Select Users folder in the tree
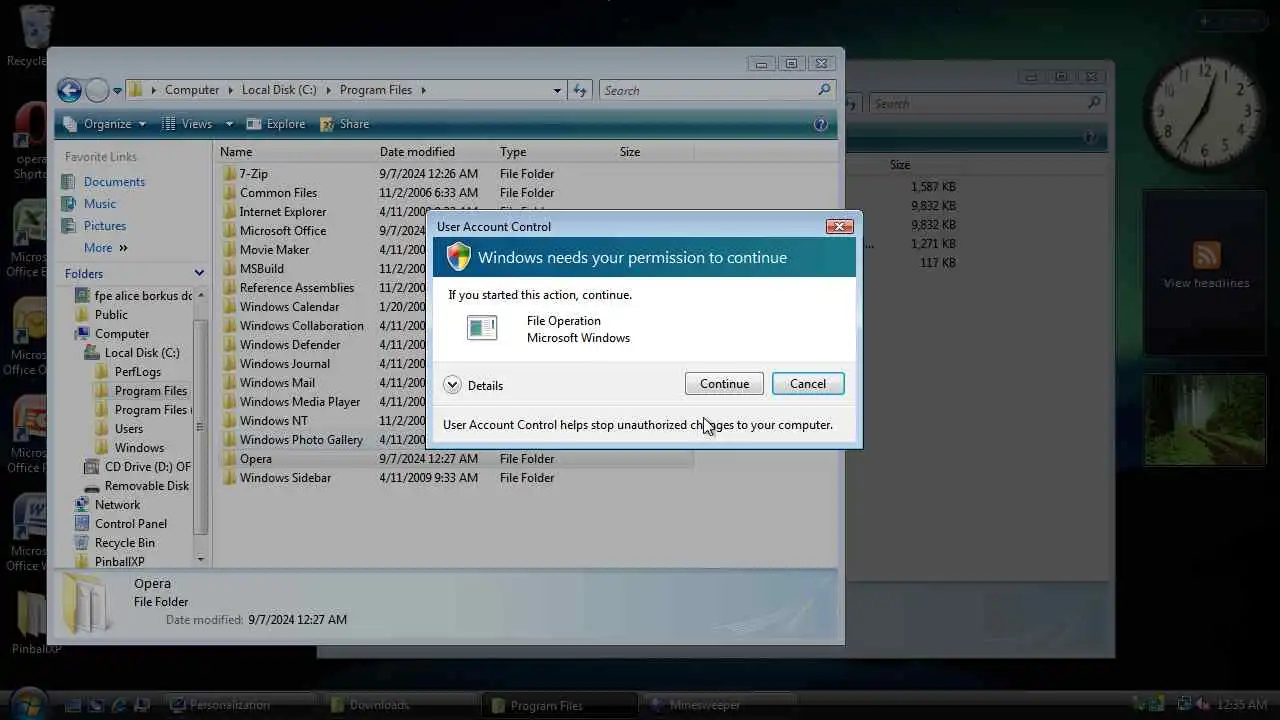This screenshot has width=1280, height=720. [129, 429]
